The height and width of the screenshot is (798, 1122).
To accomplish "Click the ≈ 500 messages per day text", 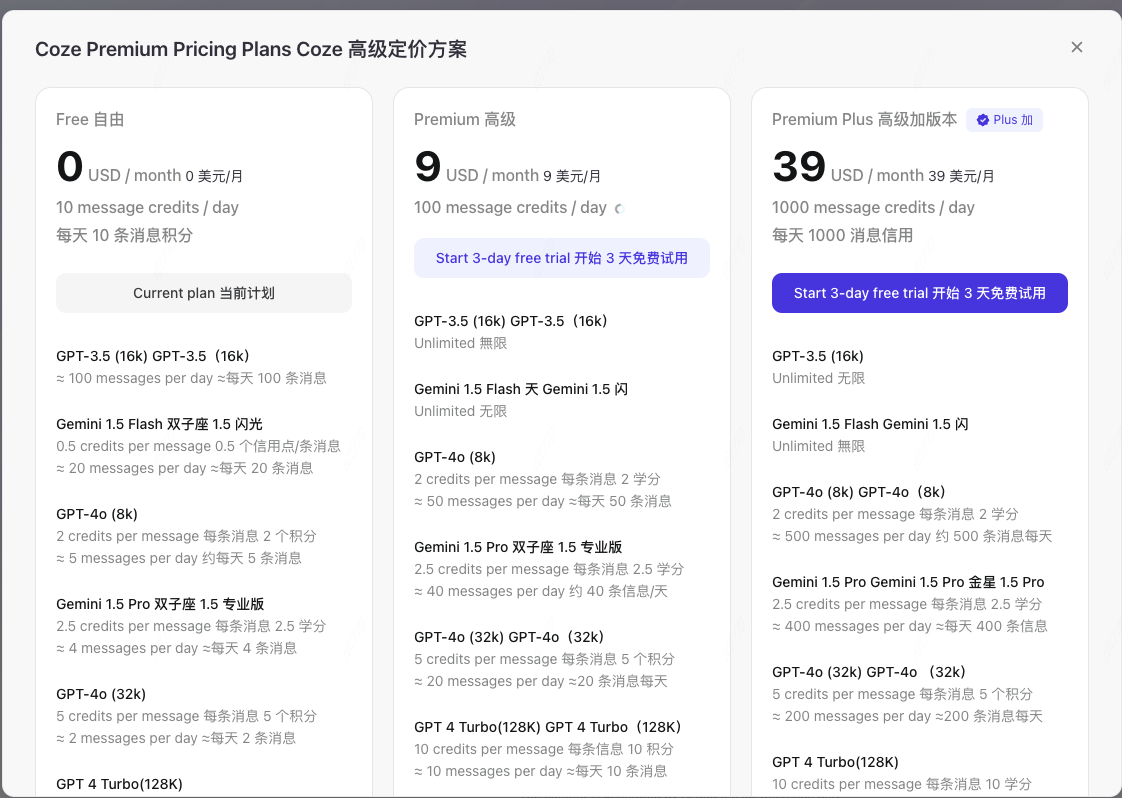I will [x=912, y=537].
